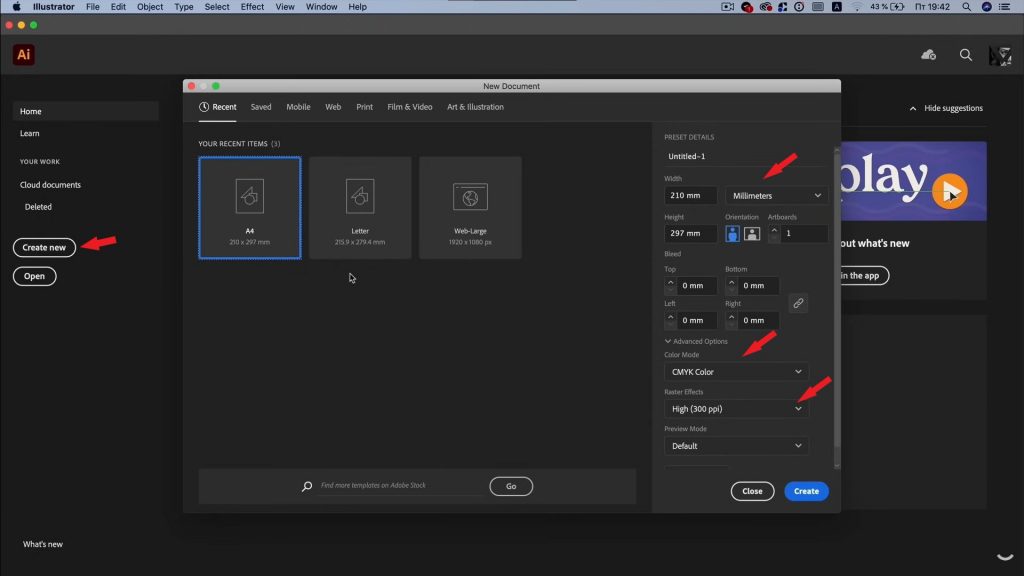
Task: Open the Preview Mode Default dropdown
Action: (736, 446)
